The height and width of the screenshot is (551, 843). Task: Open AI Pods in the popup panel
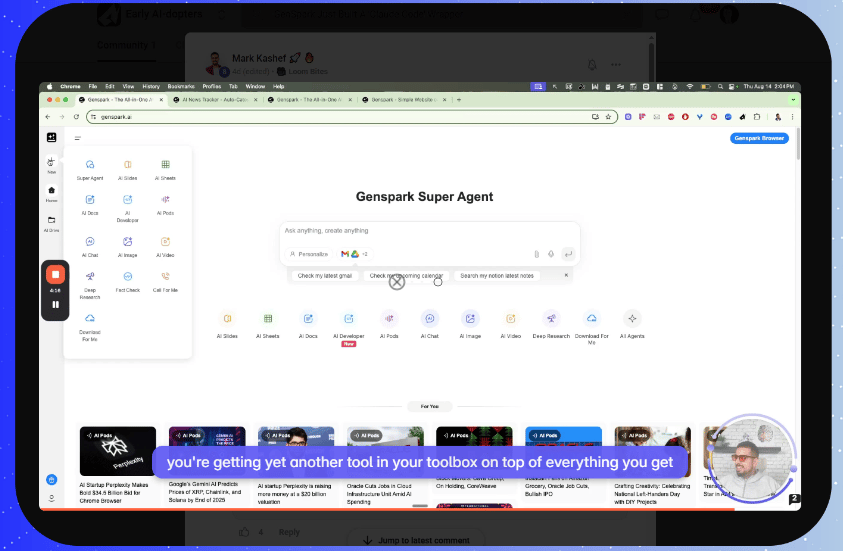(x=165, y=204)
